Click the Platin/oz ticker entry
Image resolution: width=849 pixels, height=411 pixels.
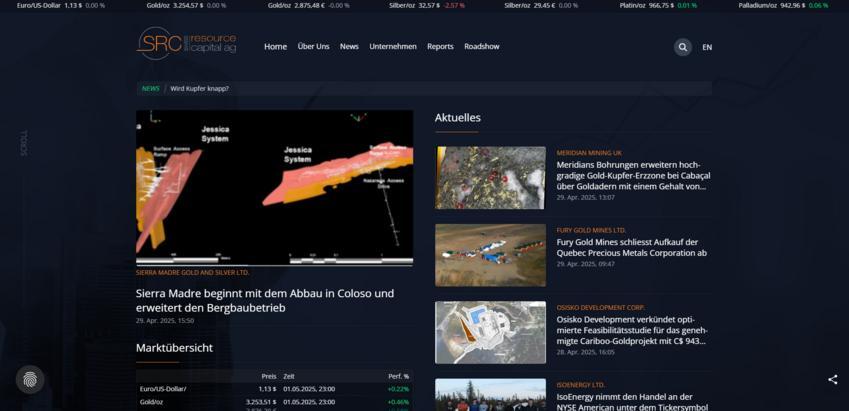[658, 5]
